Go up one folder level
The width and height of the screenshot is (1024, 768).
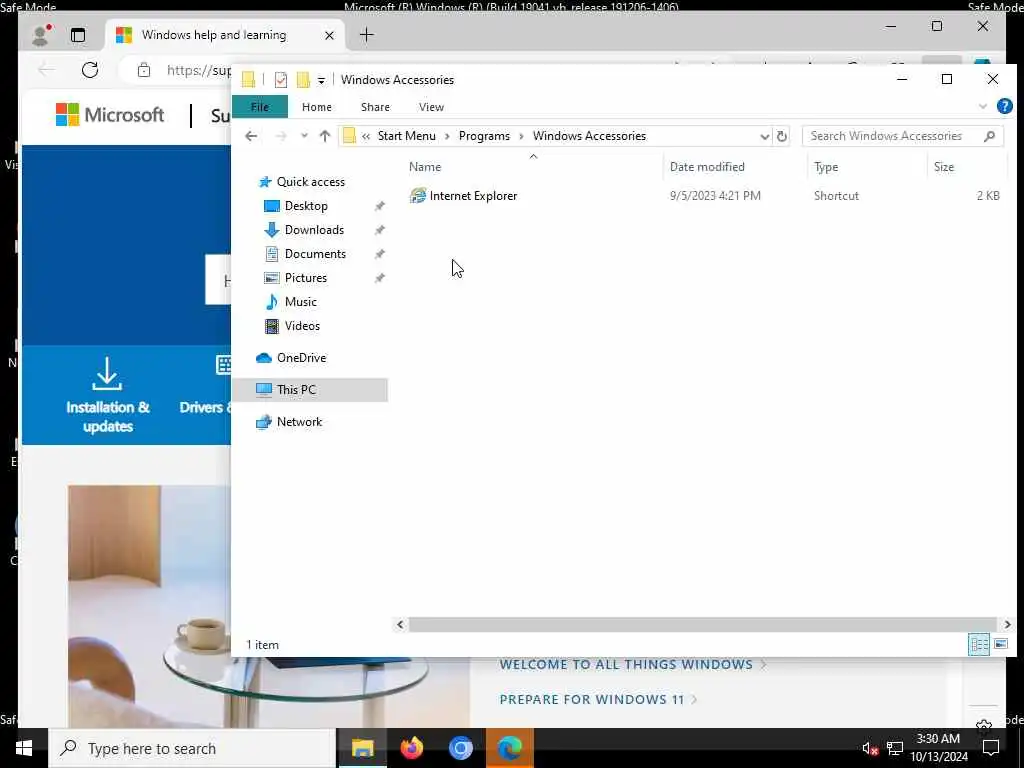pos(325,136)
